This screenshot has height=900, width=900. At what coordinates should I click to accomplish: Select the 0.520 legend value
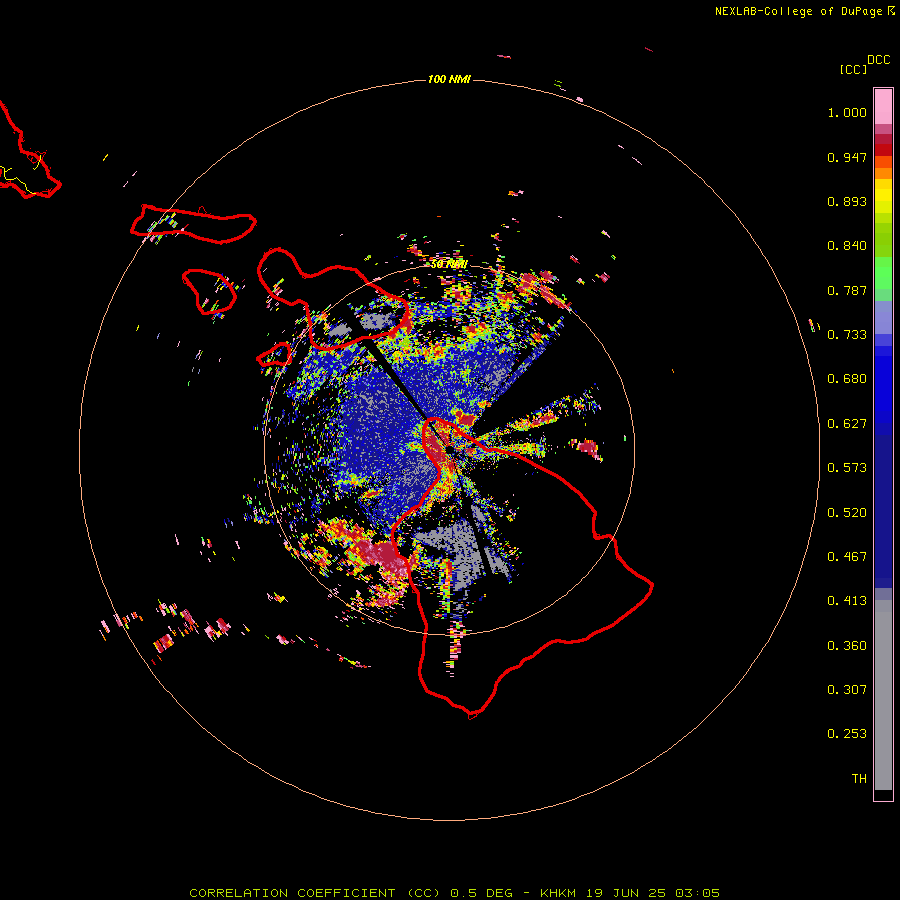847,513
